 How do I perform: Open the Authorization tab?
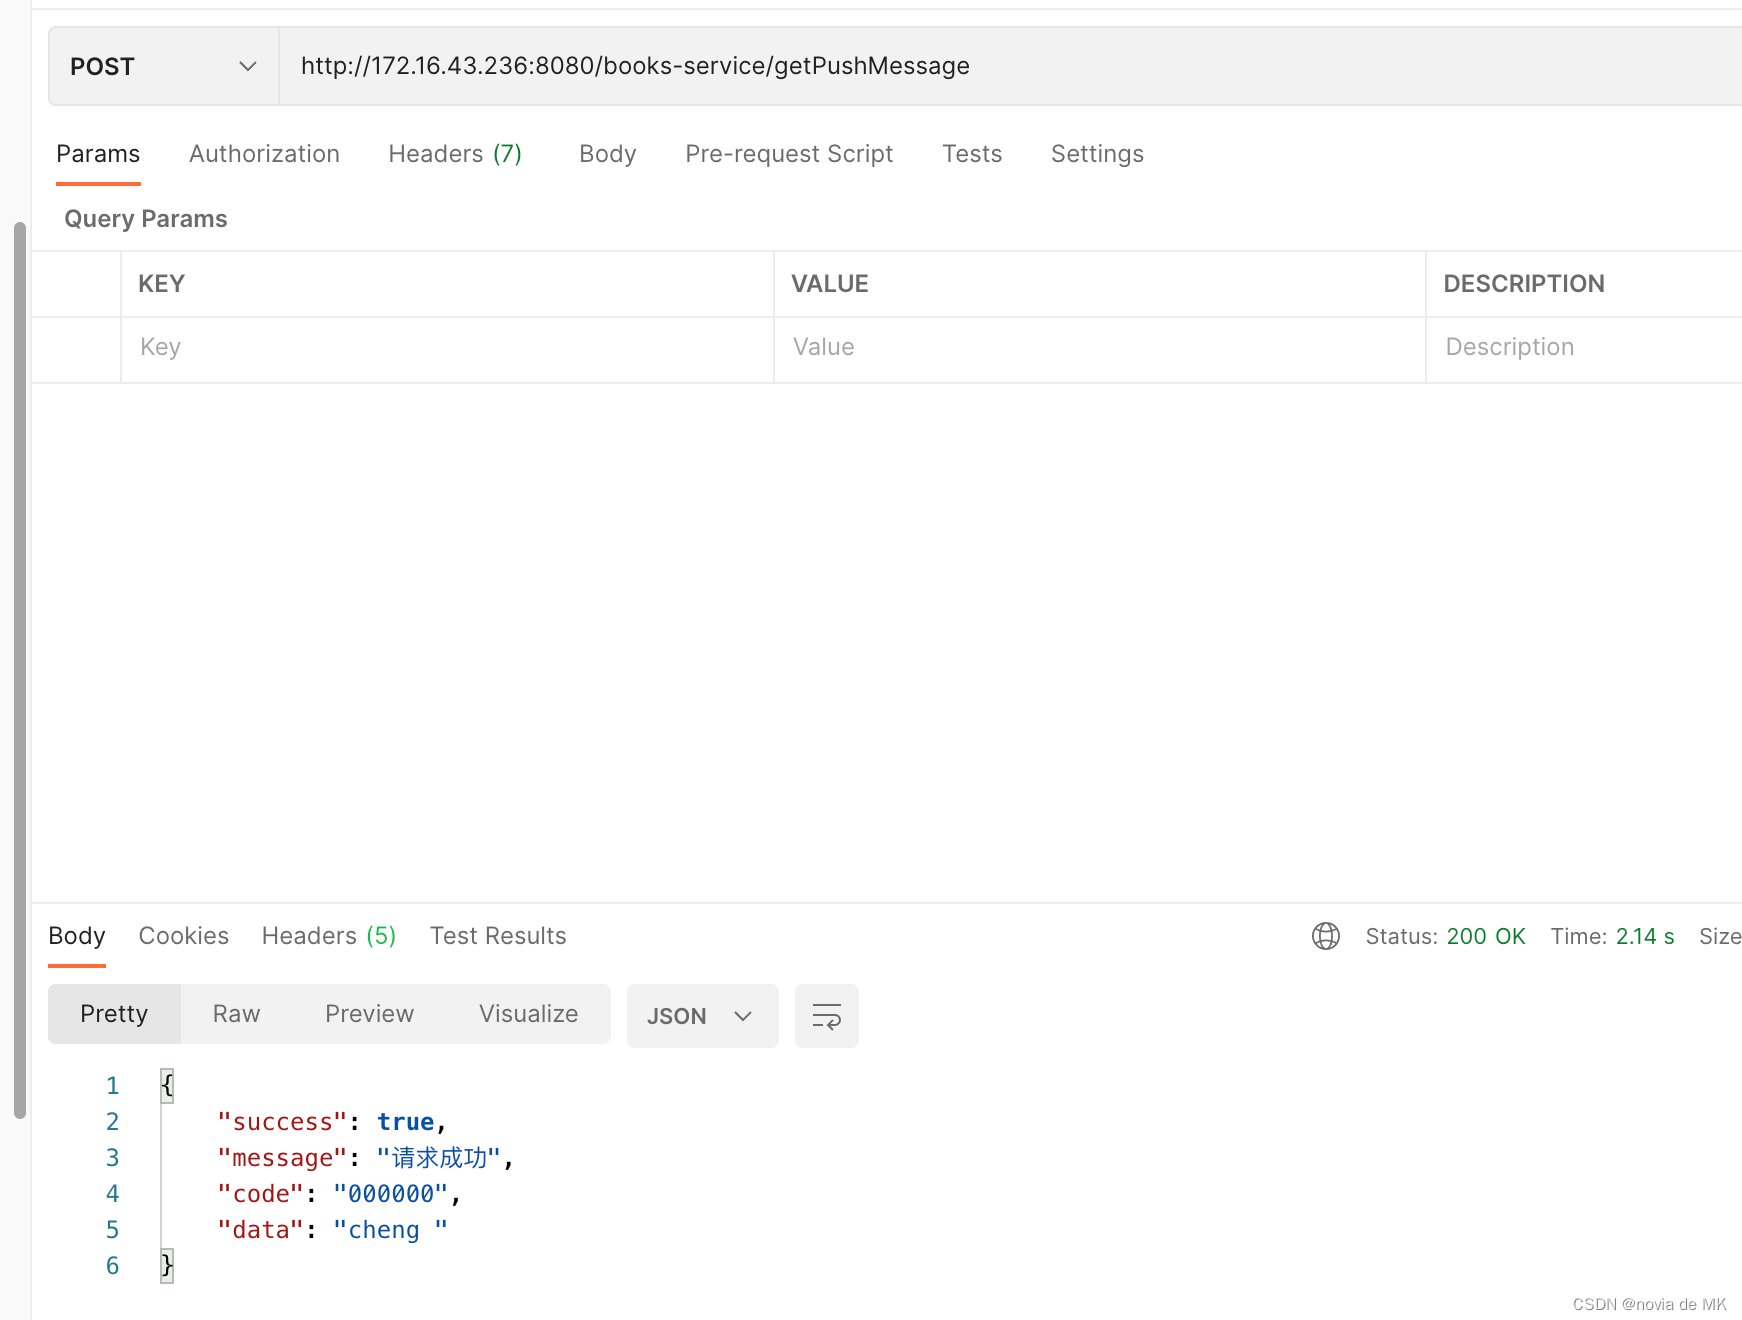pos(264,154)
